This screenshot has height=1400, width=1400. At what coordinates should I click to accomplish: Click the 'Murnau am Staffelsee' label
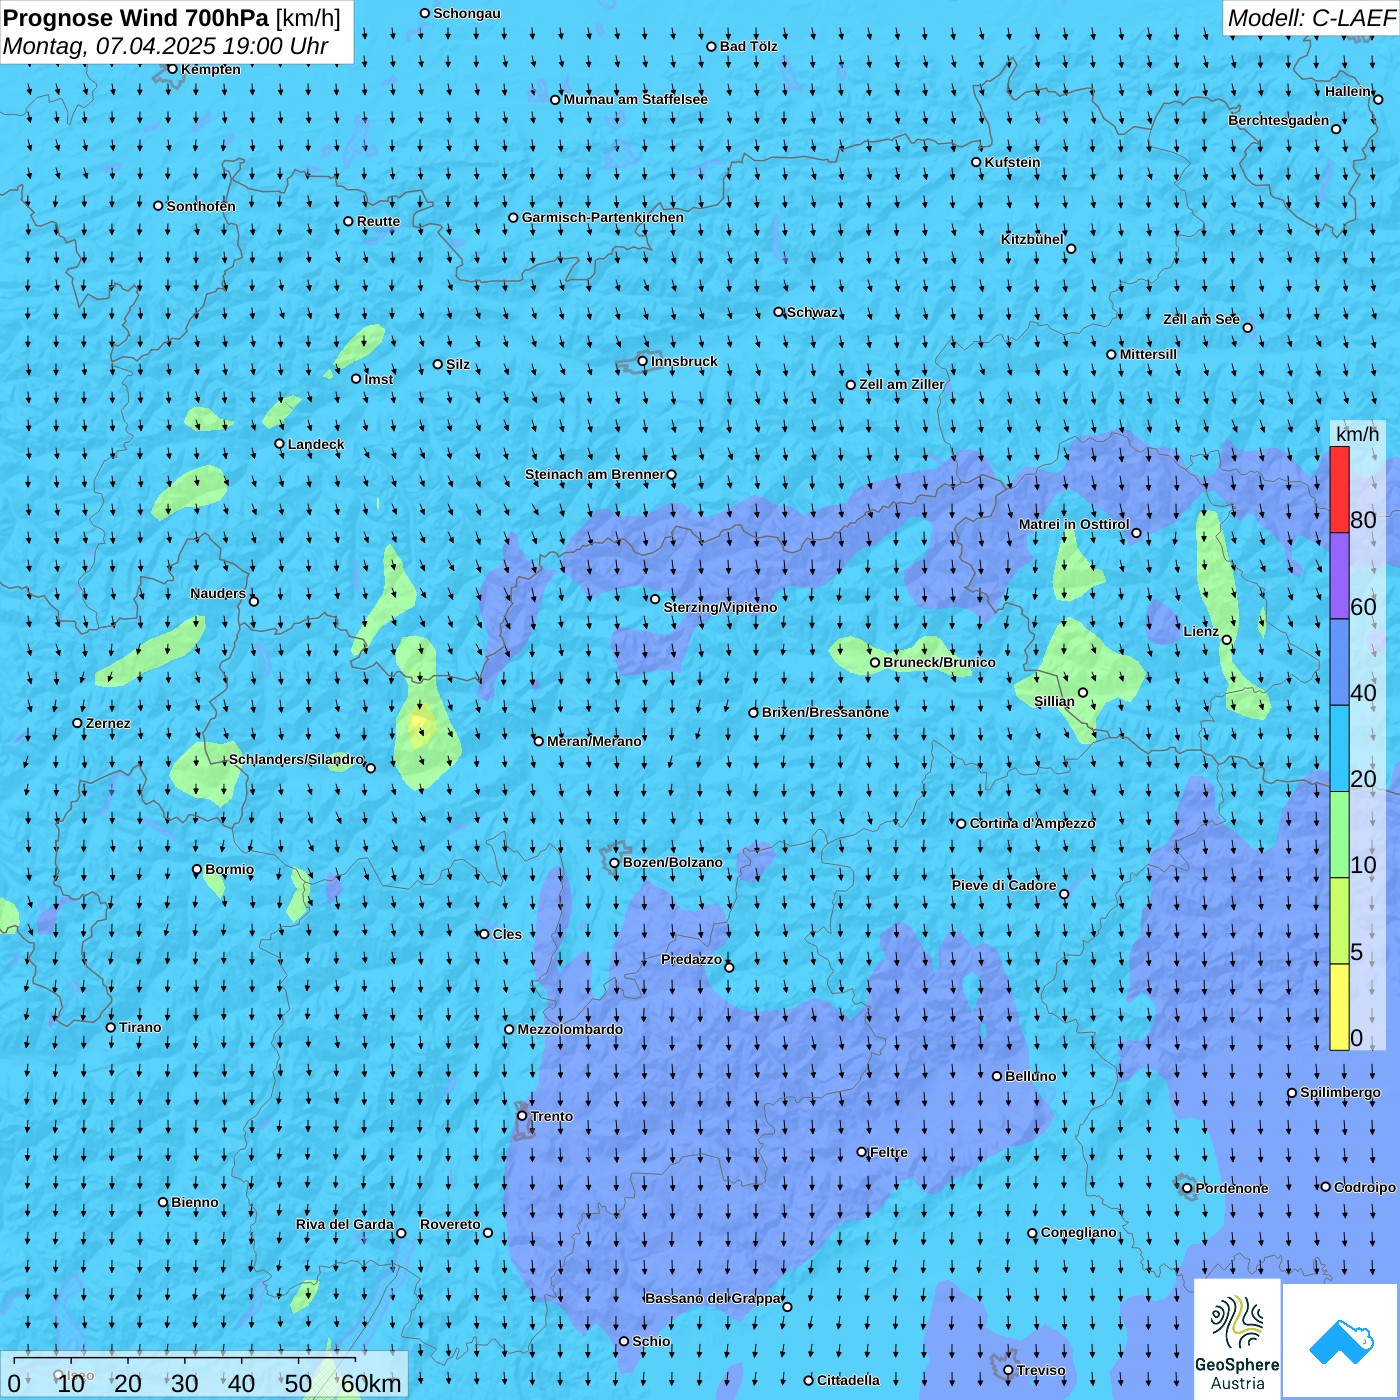636,99
